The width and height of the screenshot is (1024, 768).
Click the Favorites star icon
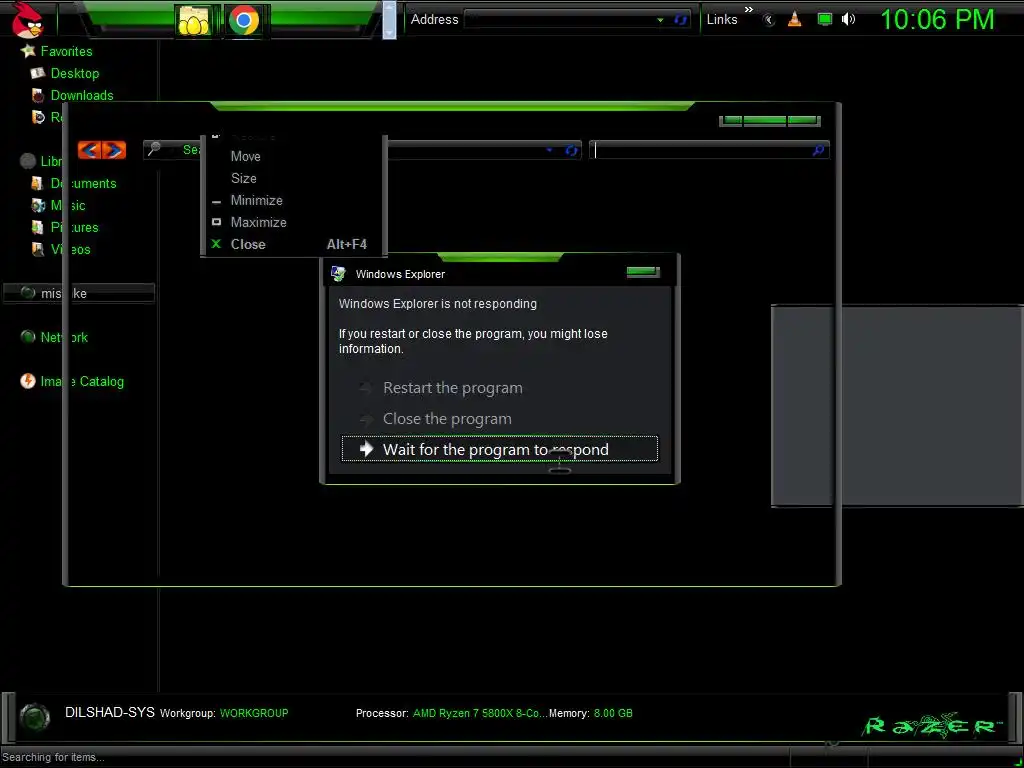point(28,50)
